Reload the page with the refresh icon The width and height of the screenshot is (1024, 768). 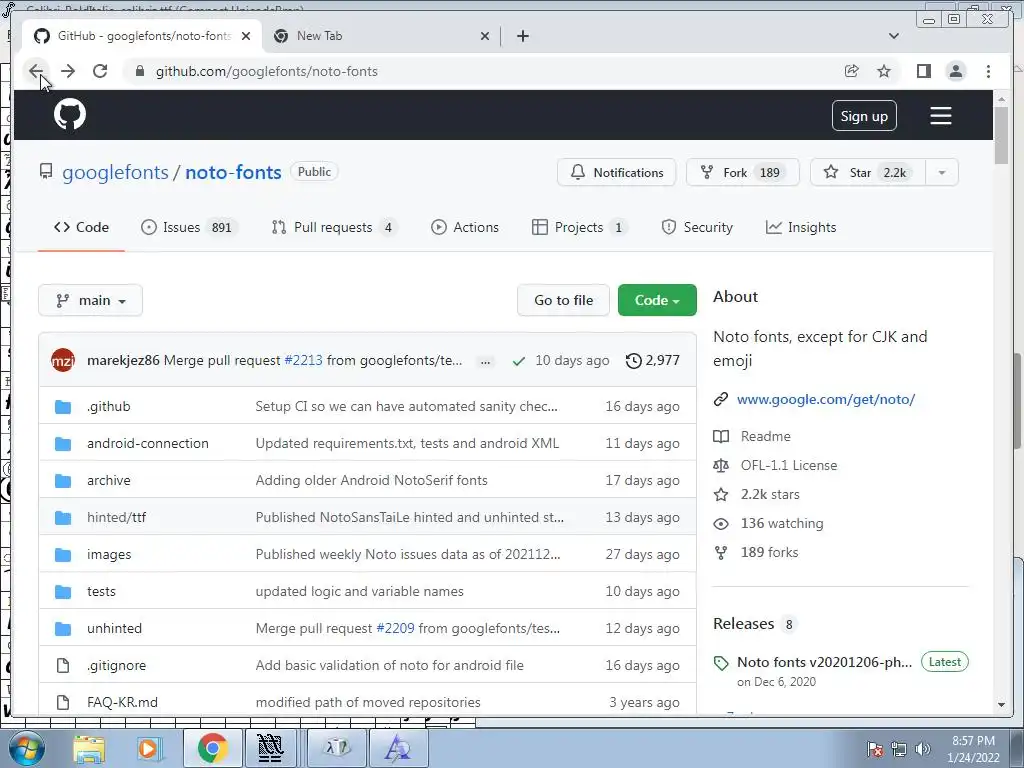(100, 71)
